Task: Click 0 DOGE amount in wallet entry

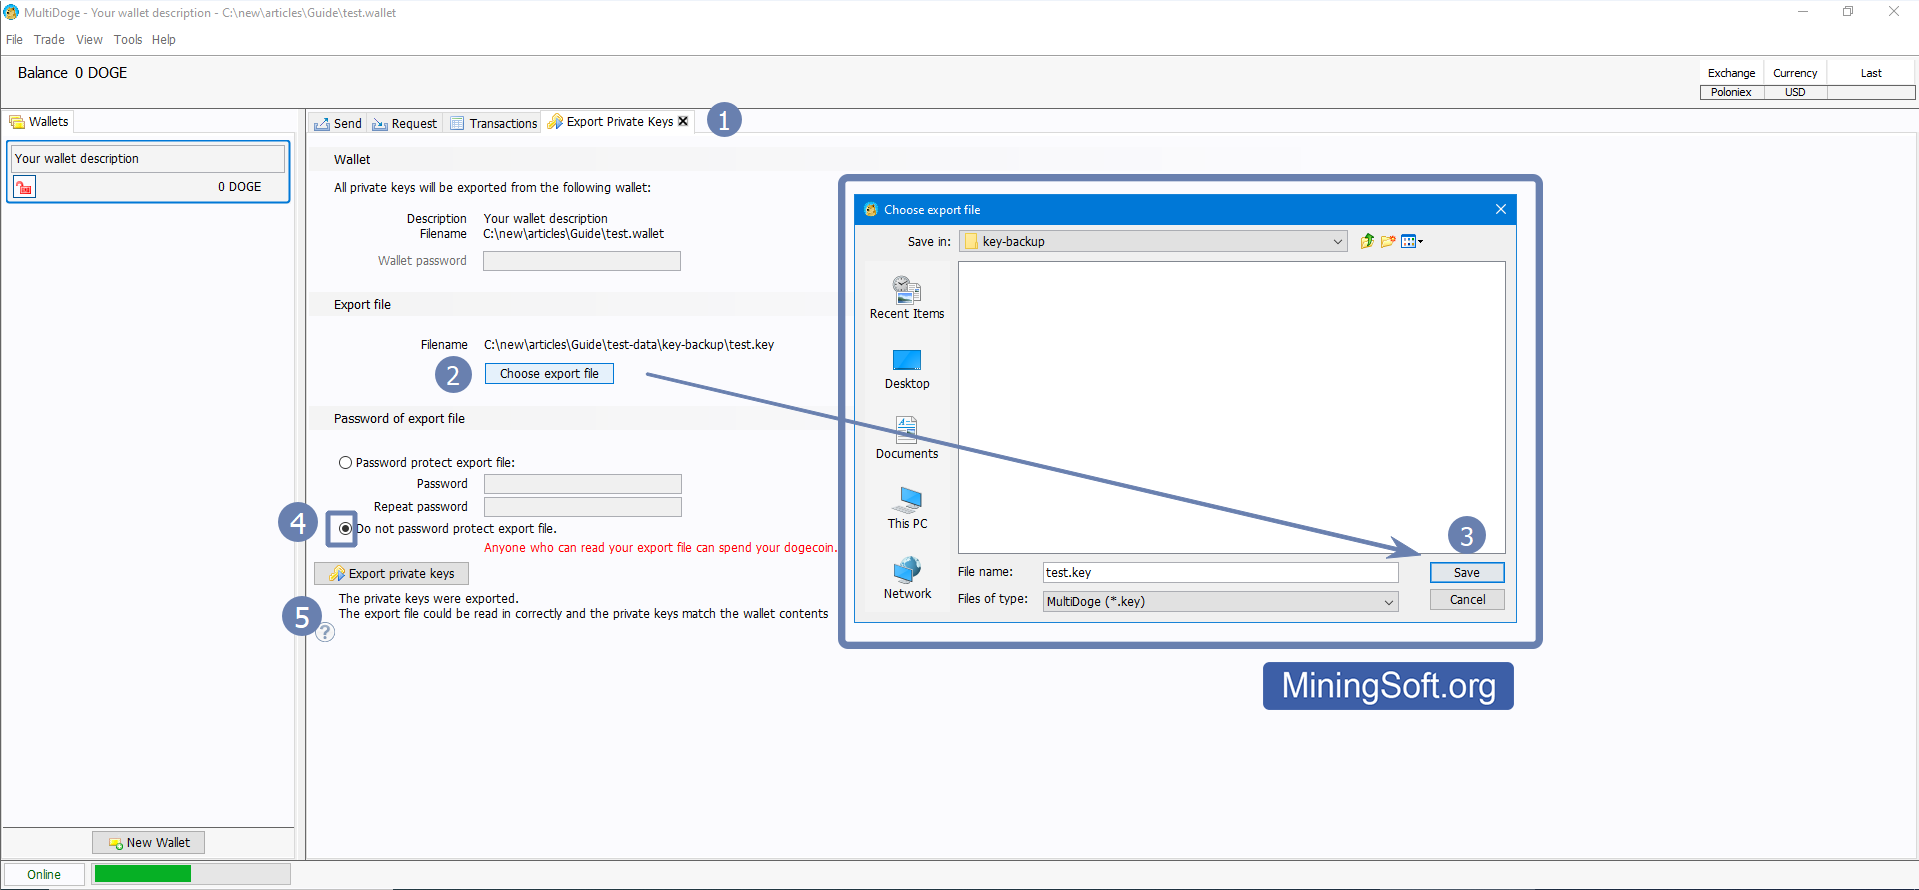Action: coord(240,187)
